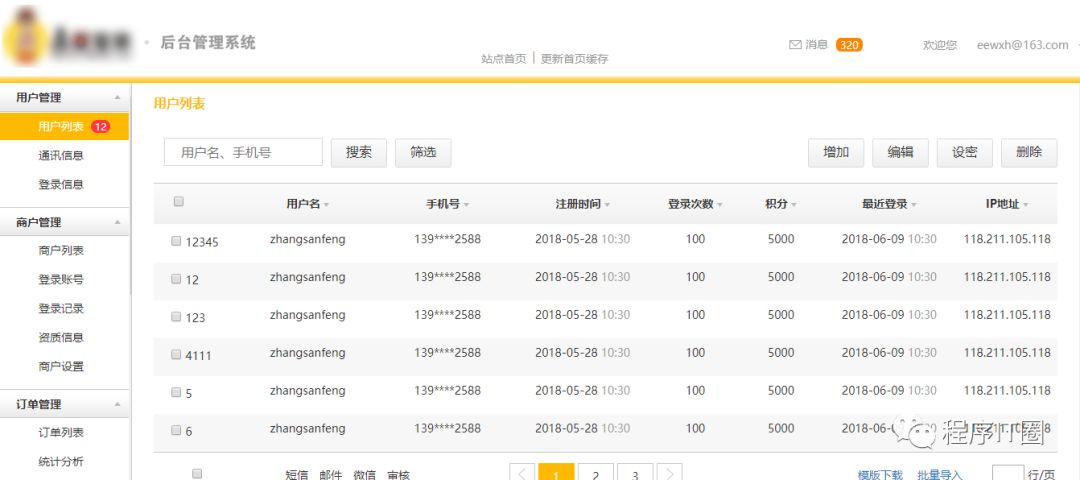Select 用户列表 in the sidebar
This screenshot has width=1080, height=480.
point(64,127)
